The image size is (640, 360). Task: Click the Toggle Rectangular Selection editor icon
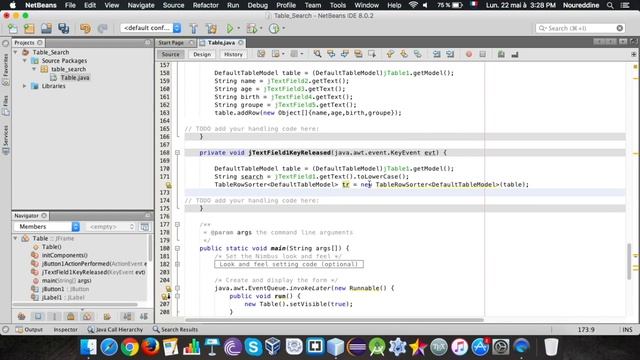click(371, 54)
